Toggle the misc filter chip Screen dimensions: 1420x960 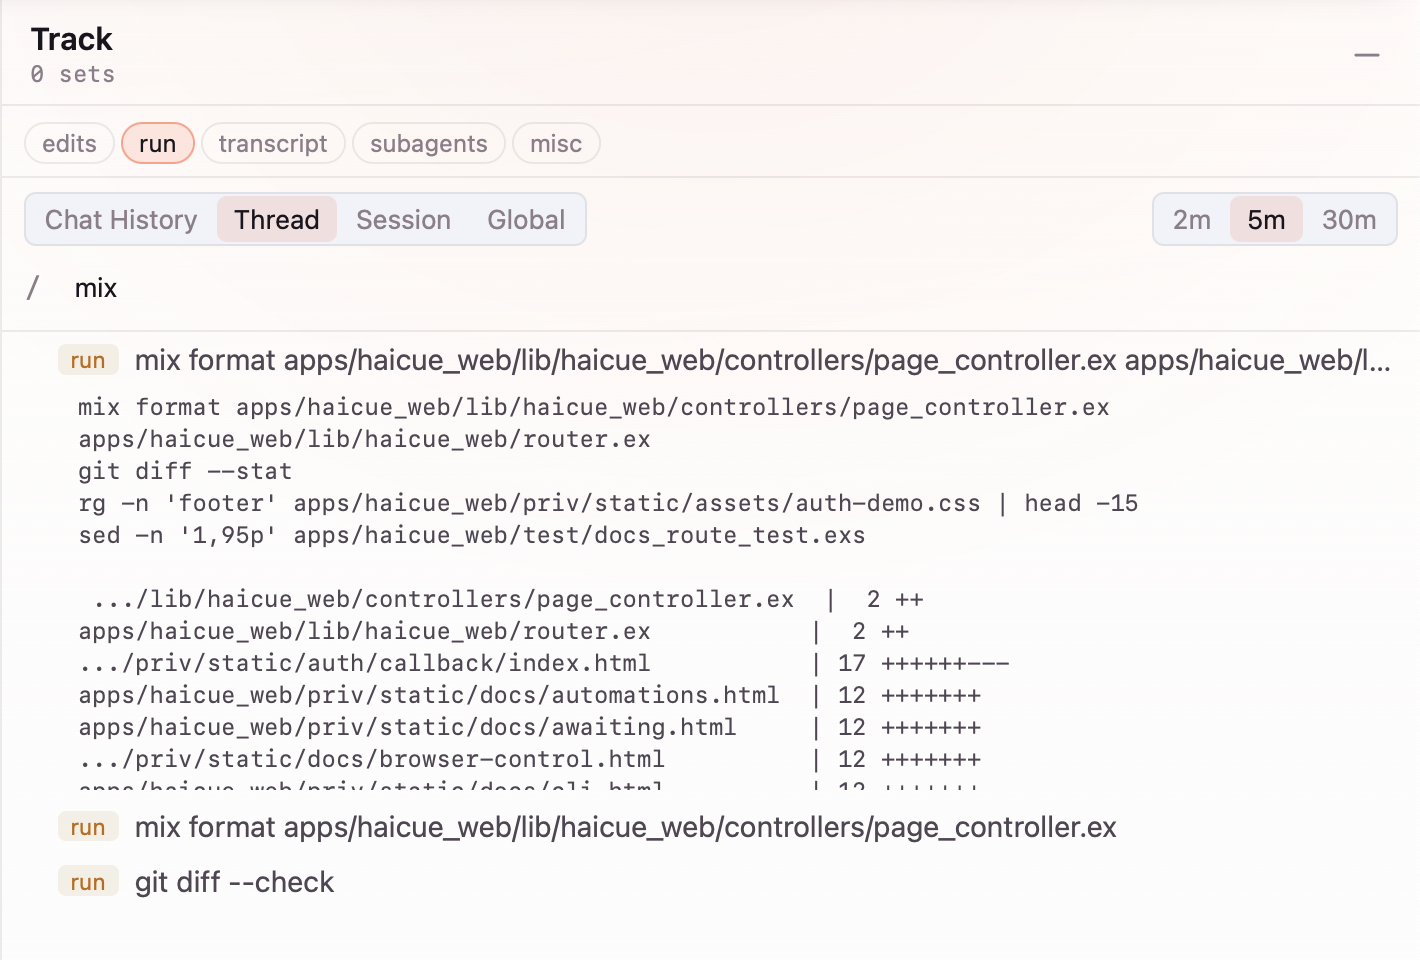(556, 144)
